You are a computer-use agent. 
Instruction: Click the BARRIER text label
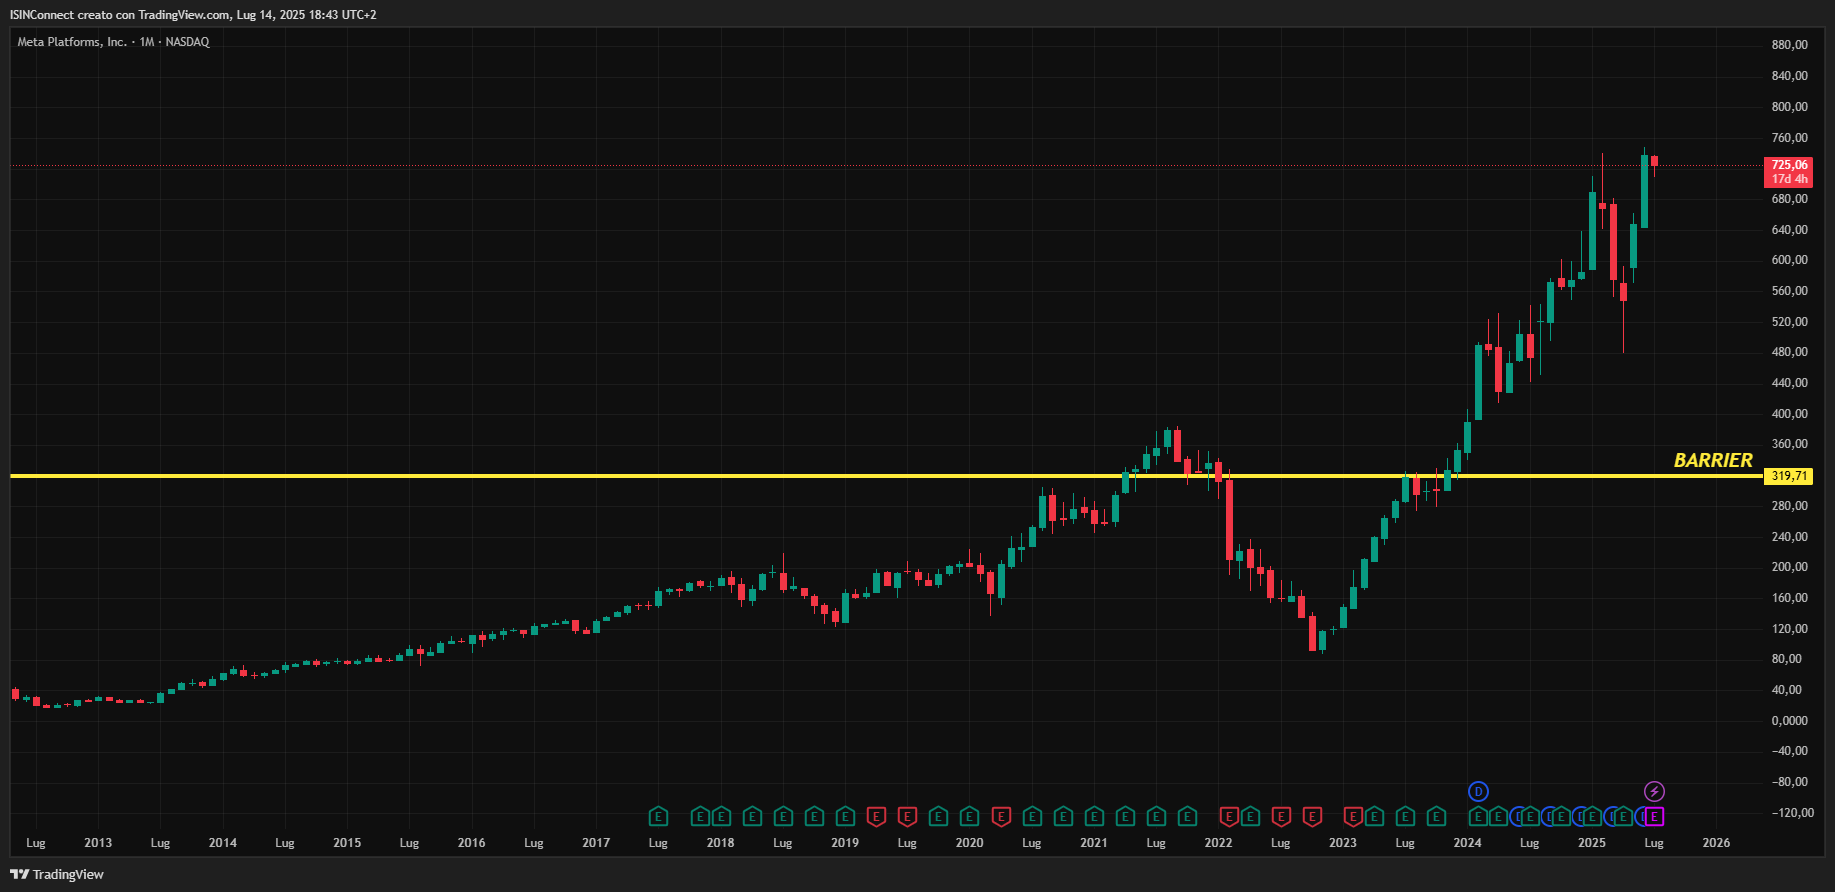(x=1713, y=460)
